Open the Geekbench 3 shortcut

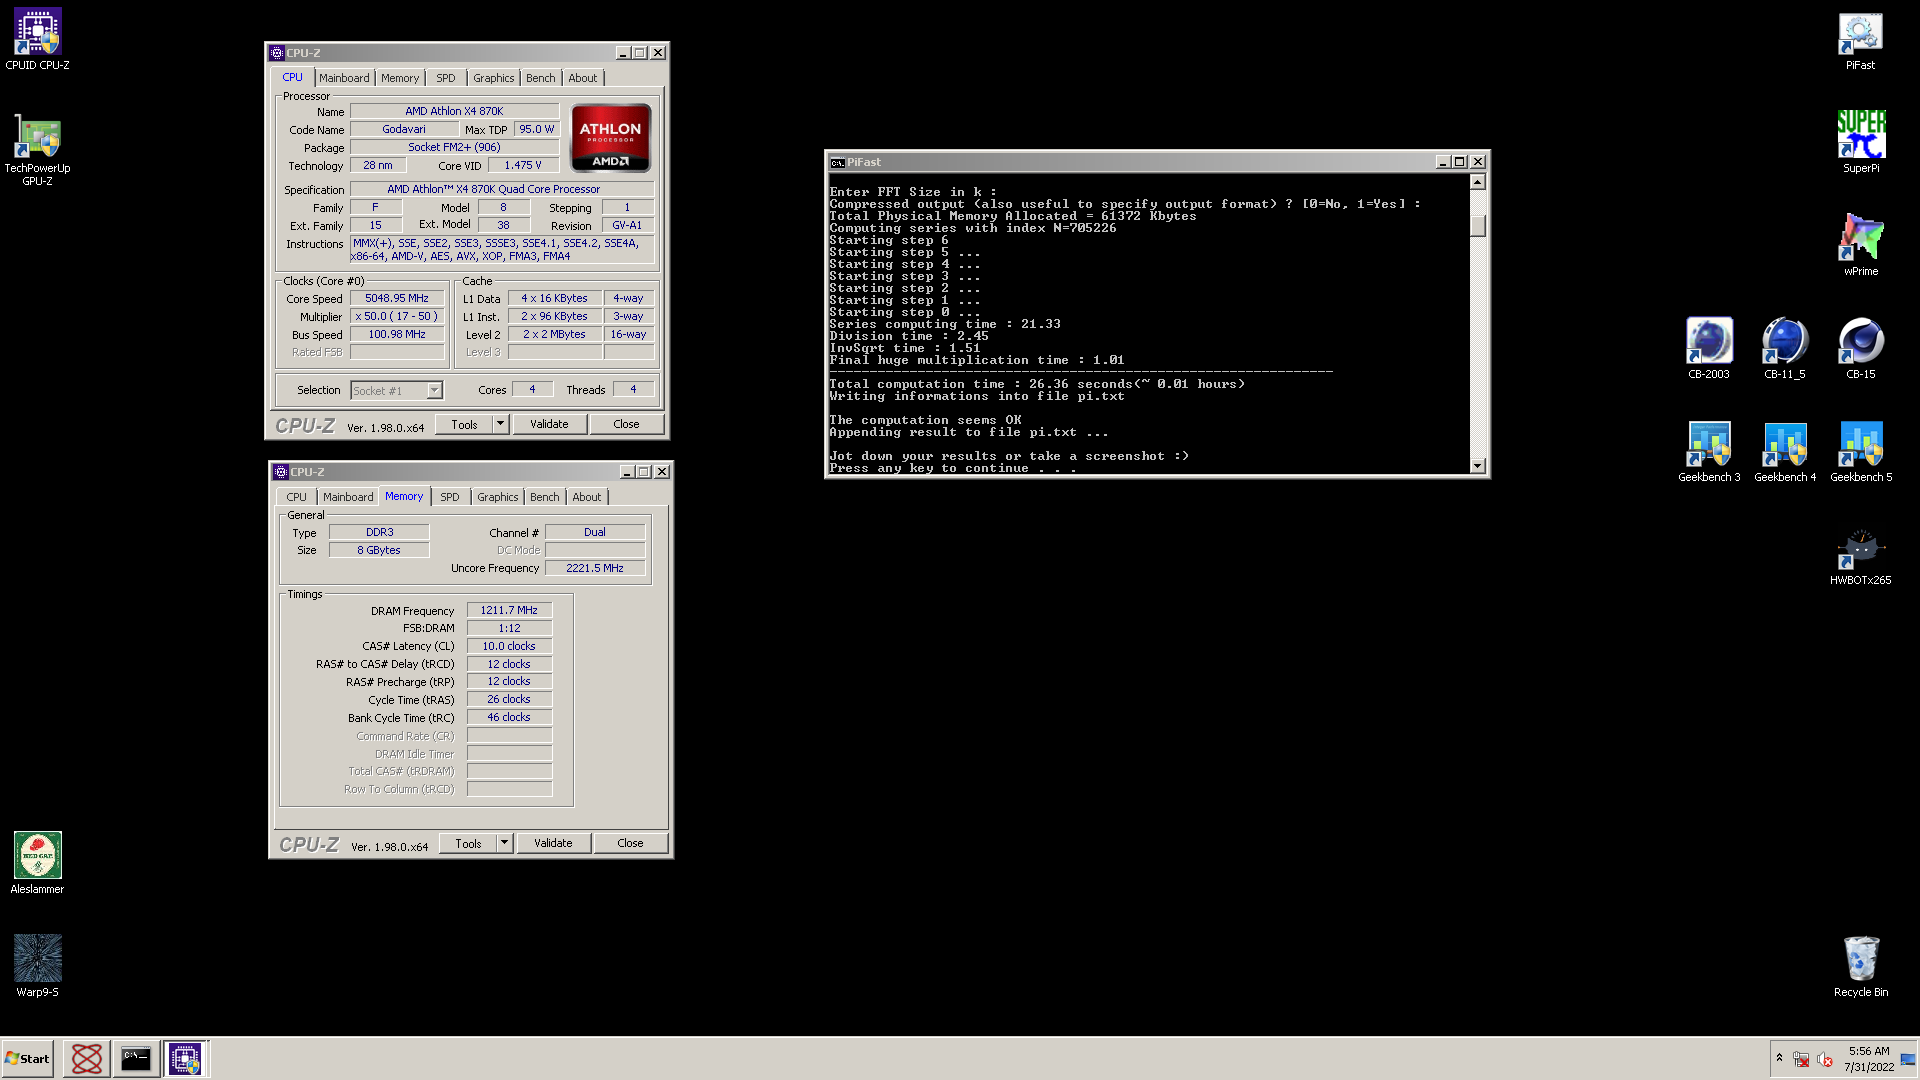coord(1708,451)
